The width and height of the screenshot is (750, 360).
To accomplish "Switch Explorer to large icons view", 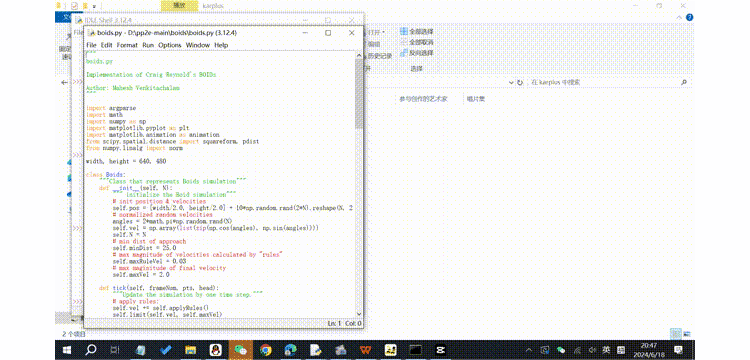I will (687, 333).
